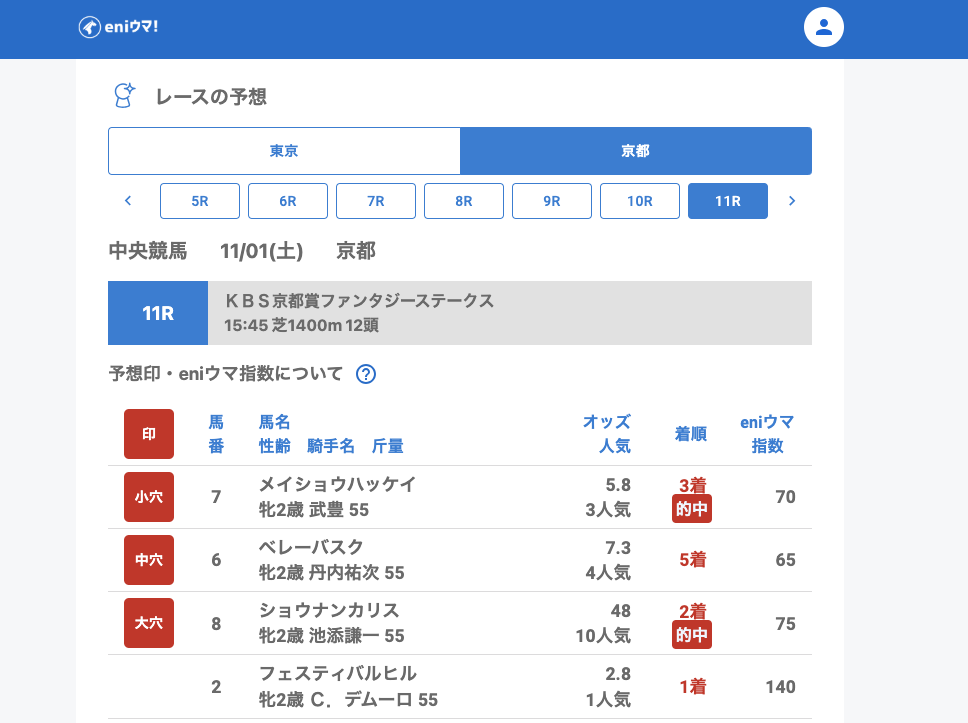Click the active 11R race button
The height and width of the screenshot is (723, 968).
tap(728, 201)
